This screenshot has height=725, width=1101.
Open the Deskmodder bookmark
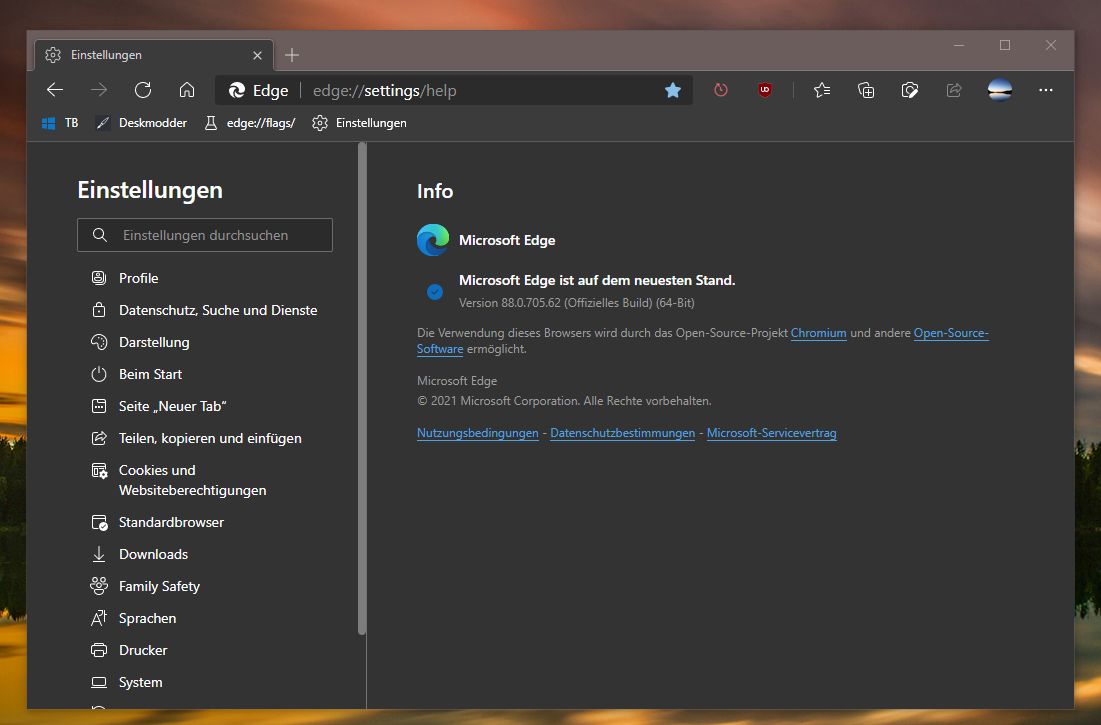point(141,123)
